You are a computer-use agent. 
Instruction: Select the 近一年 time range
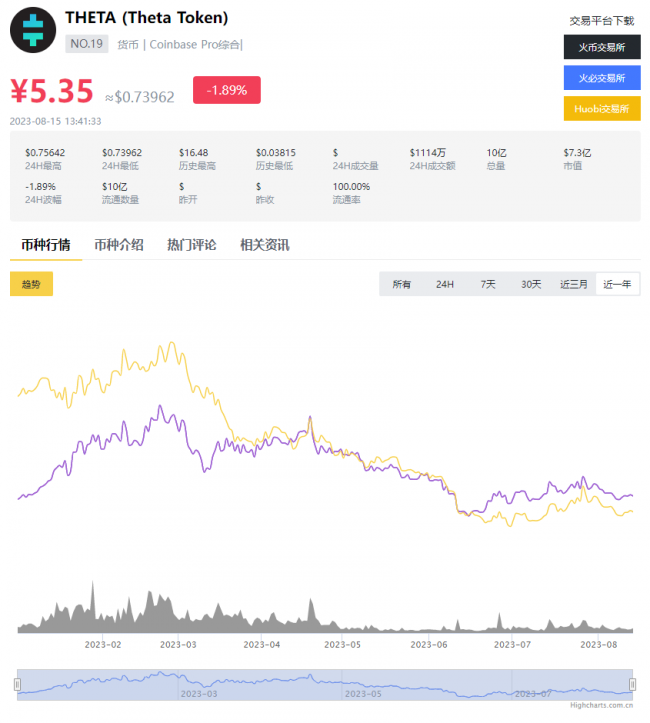tap(617, 284)
